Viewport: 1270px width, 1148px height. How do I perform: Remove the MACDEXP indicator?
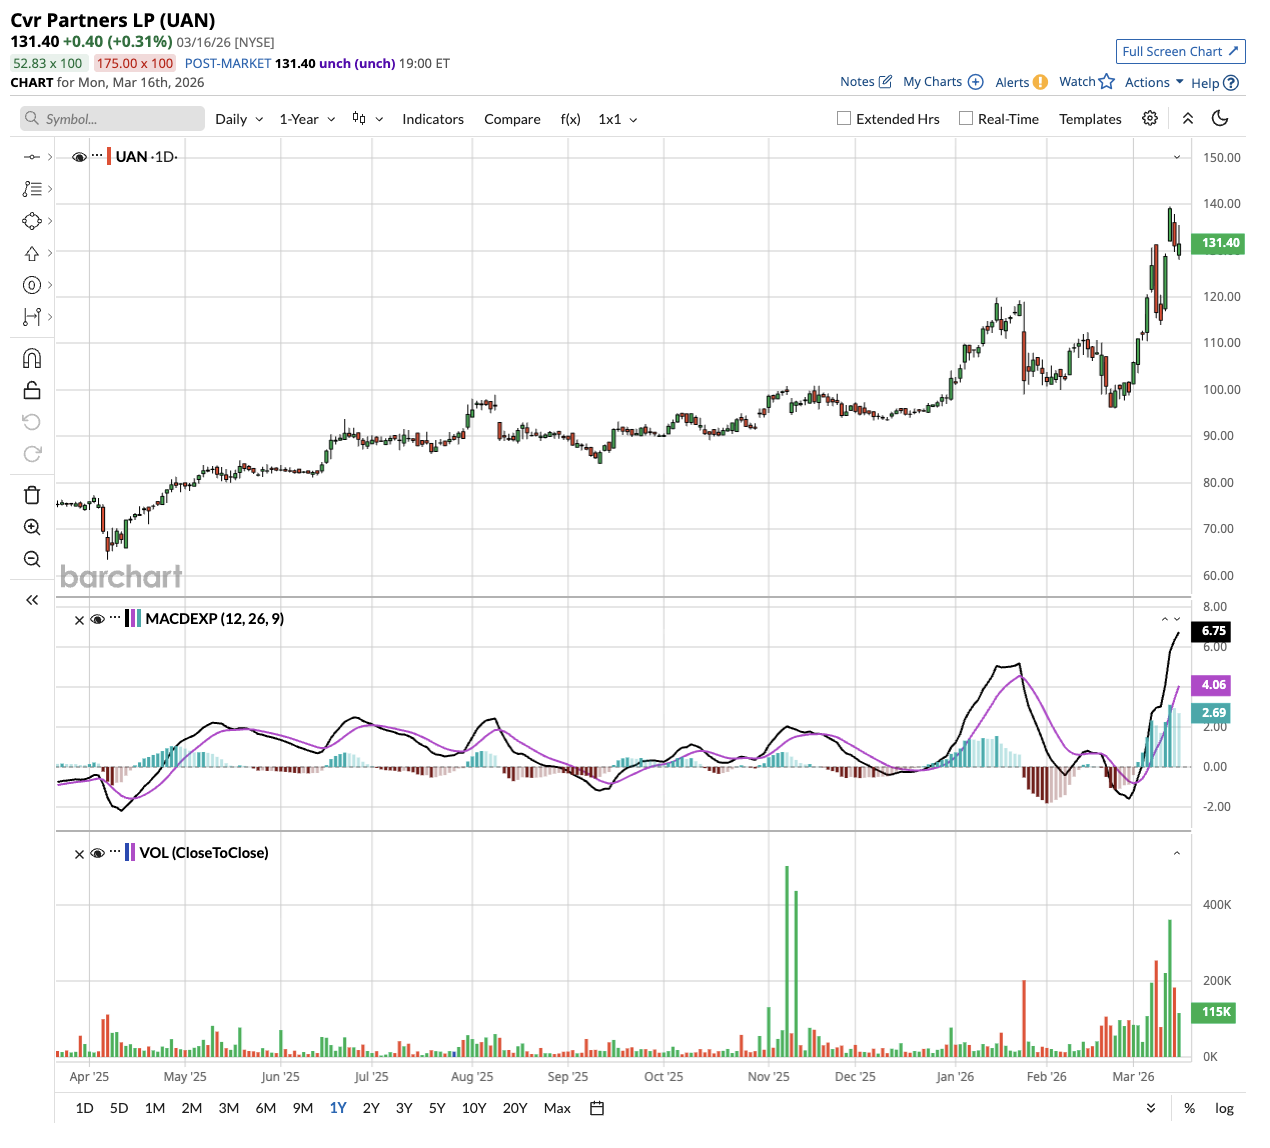tap(79, 620)
